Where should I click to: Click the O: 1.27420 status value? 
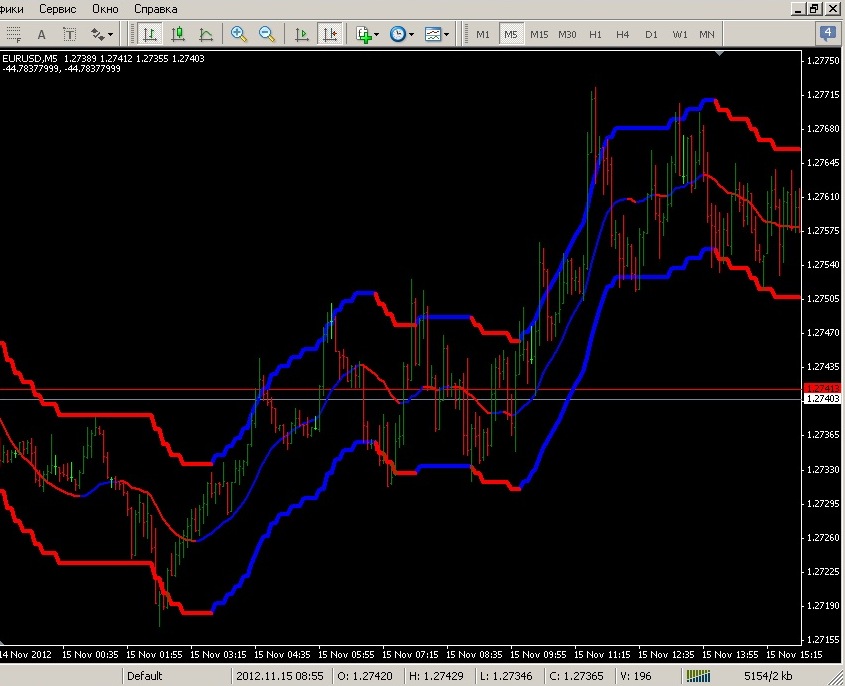point(365,676)
